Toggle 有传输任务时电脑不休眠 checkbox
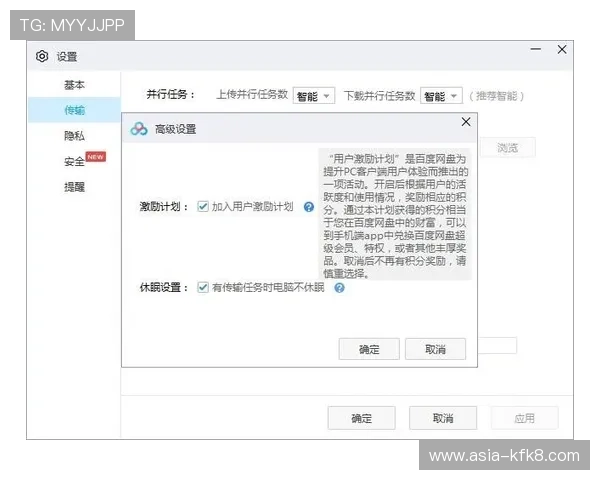600x480 pixels. [x=203, y=287]
